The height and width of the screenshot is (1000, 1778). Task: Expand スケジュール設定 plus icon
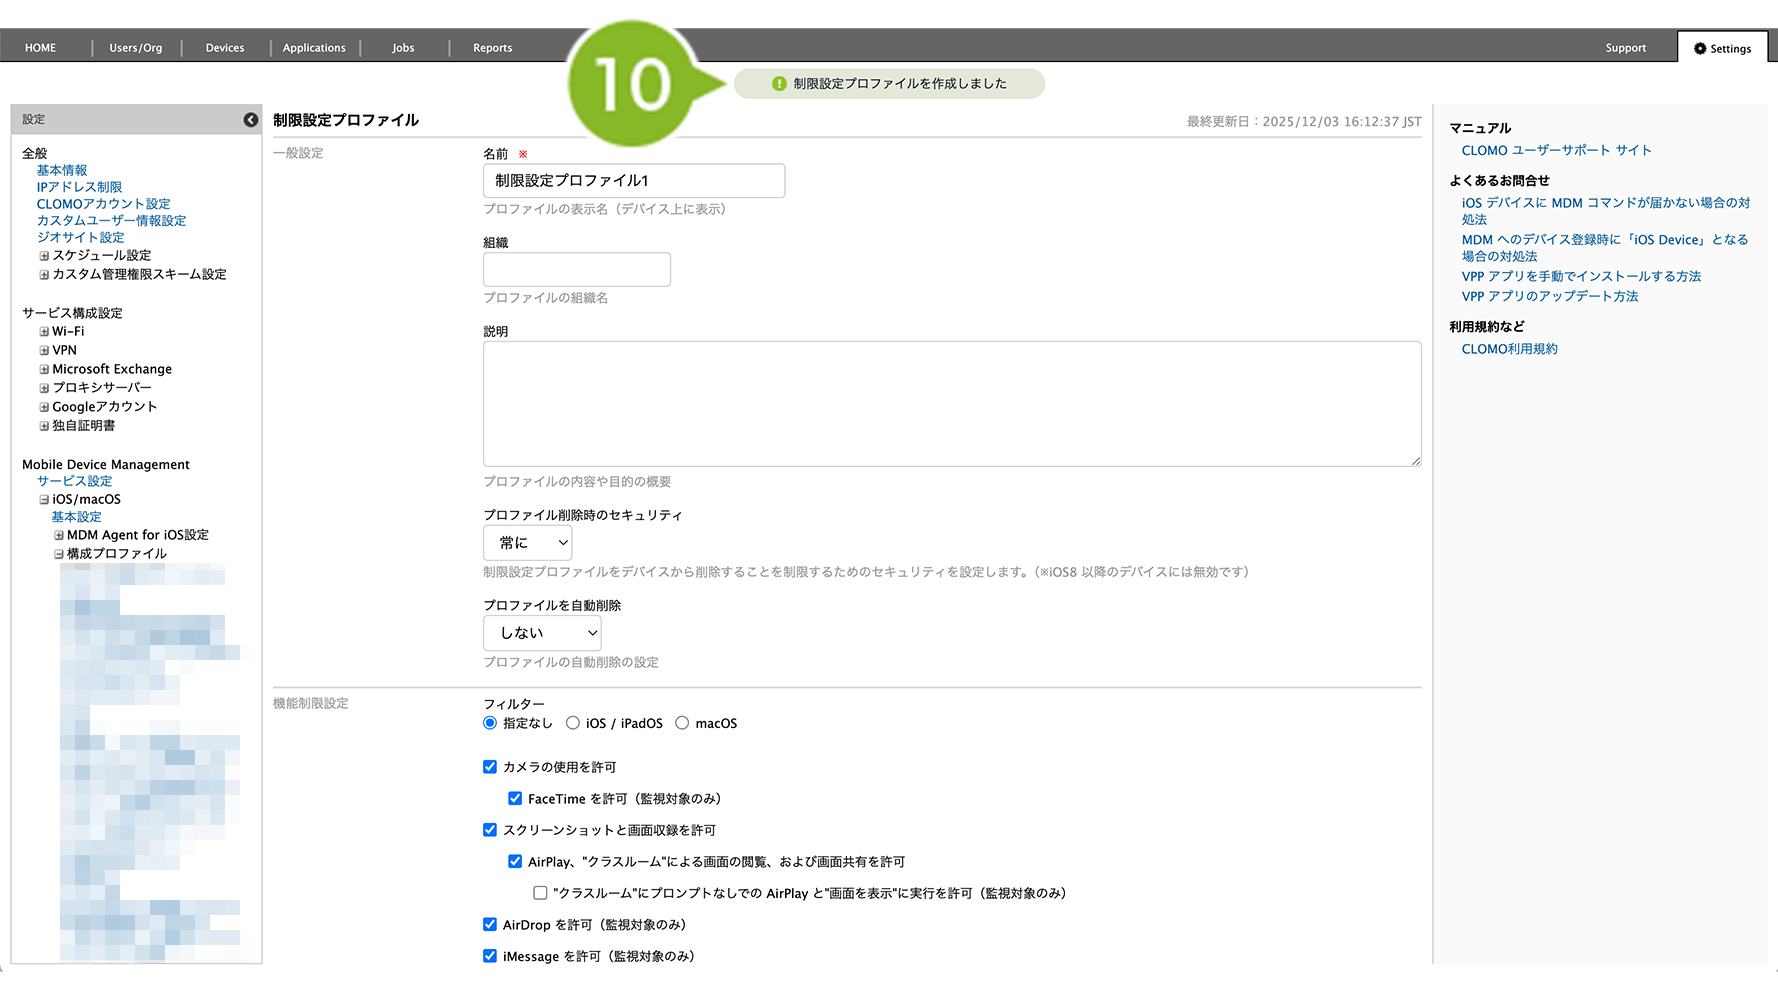[44, 256]
